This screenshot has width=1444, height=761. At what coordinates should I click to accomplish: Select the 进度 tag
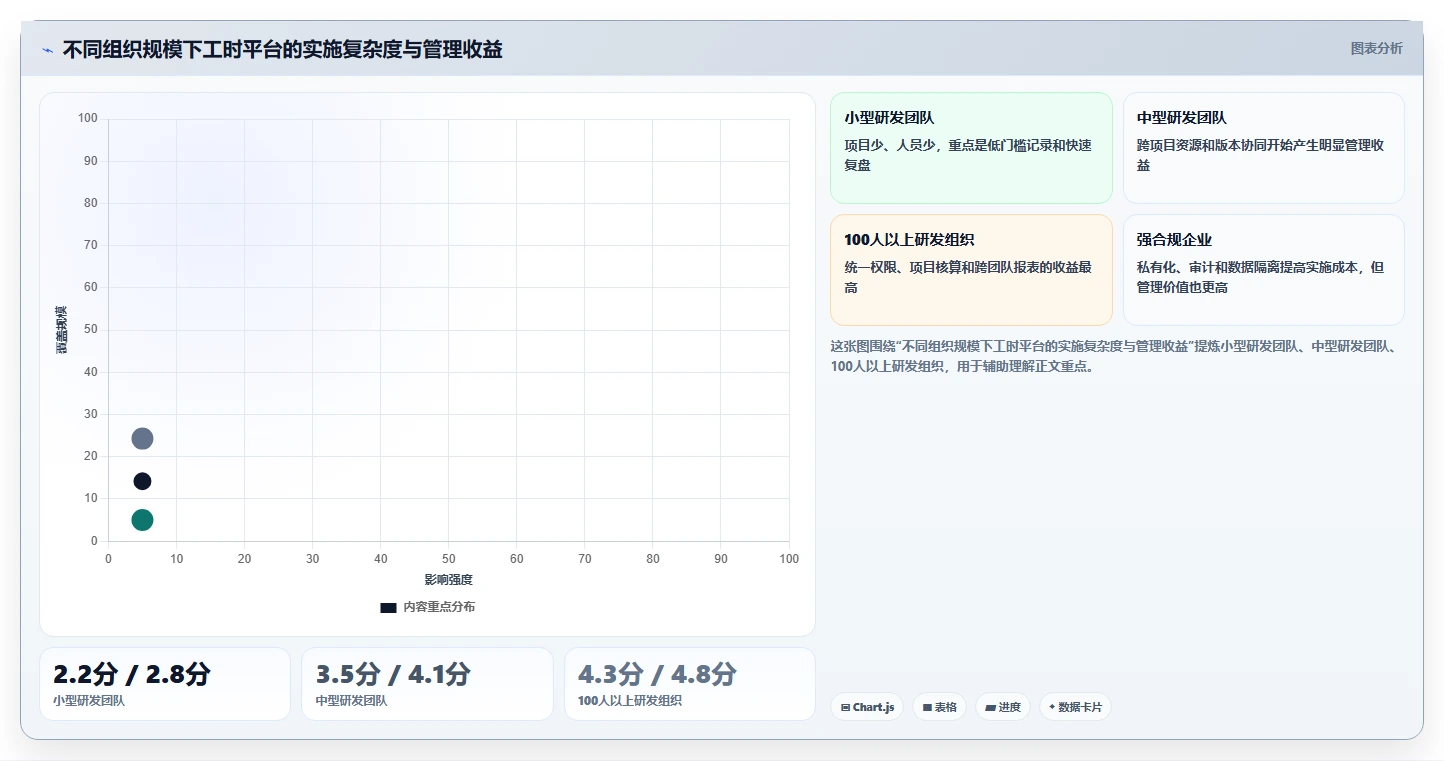pyautogui.click(x=1002, y=707)
